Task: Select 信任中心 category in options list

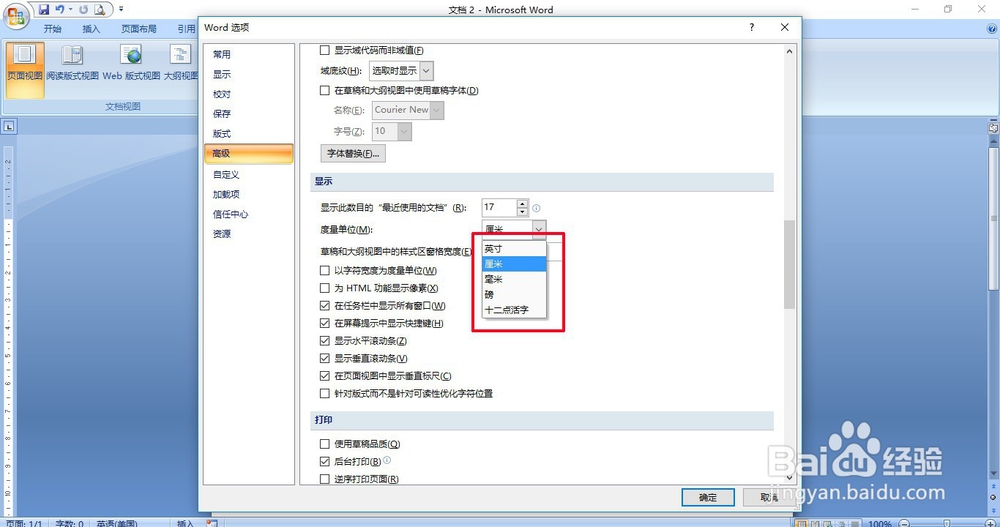Action: coord(249,214)
